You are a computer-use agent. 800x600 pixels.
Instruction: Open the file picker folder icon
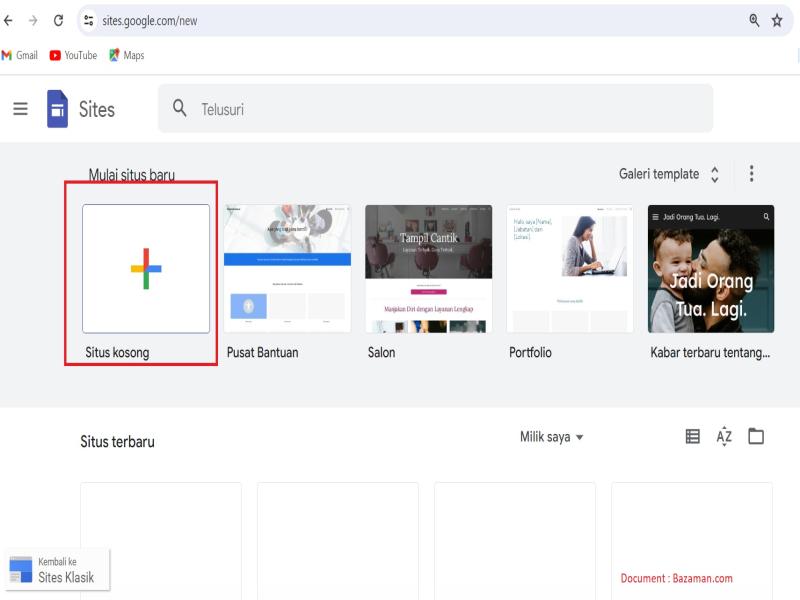(x=756, y=436)
